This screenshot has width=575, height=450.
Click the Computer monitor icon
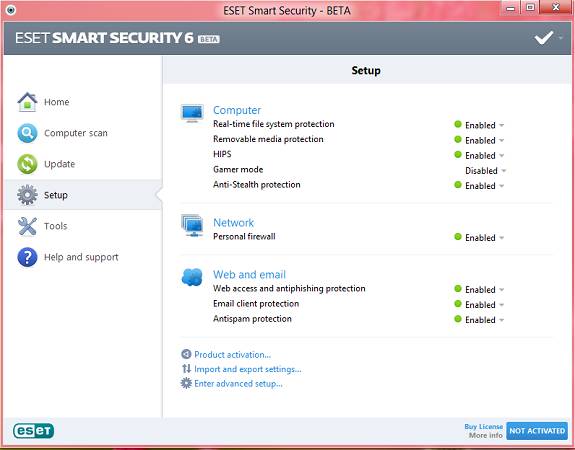point(192,113)
